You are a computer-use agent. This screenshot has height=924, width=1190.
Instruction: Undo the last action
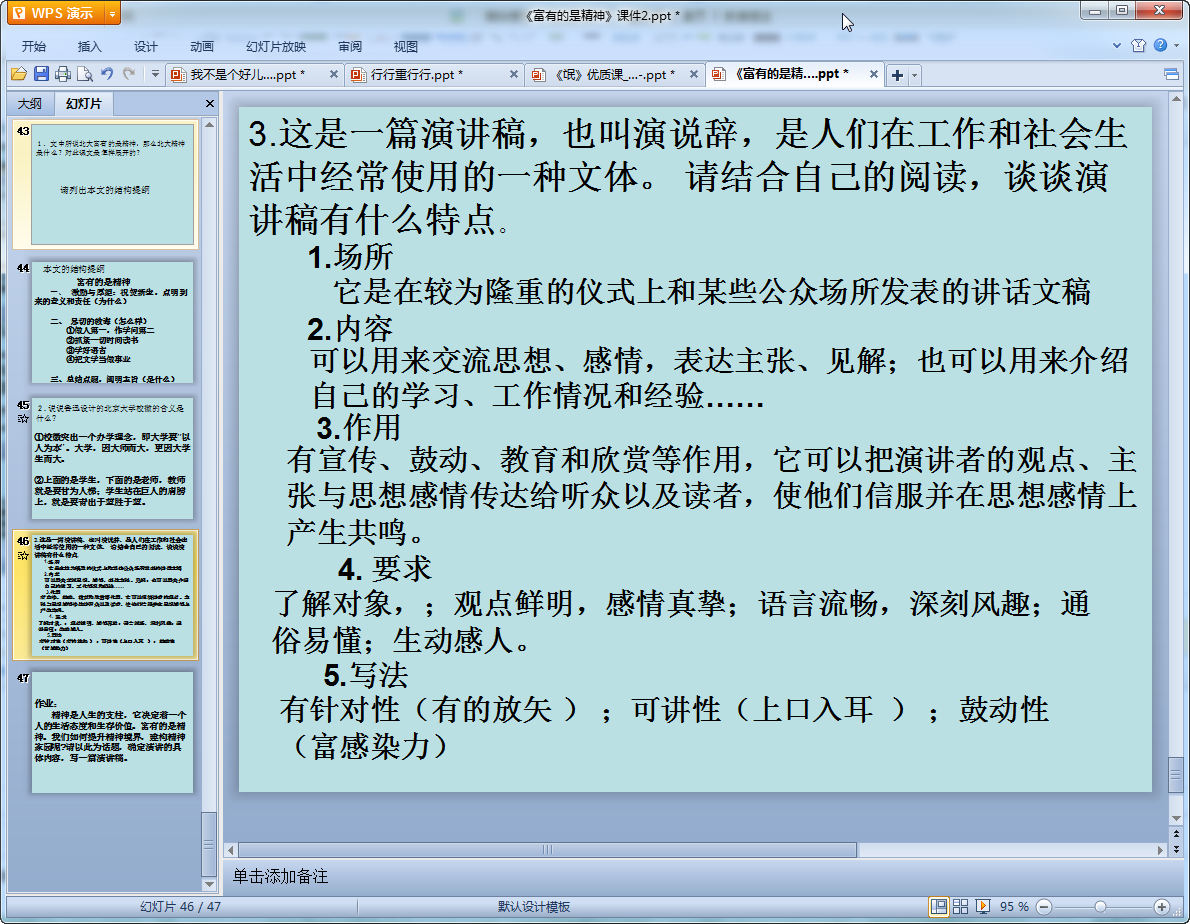coord(107,74)
